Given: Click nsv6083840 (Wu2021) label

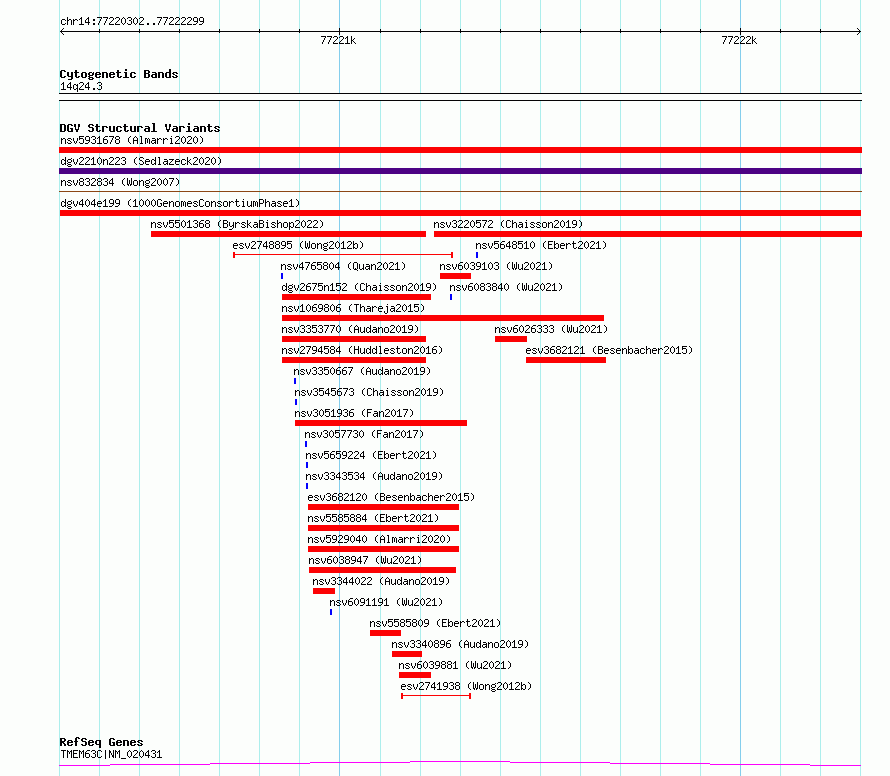Looking at the screenshot, I should pyautogui.click(x=506, y=287).
